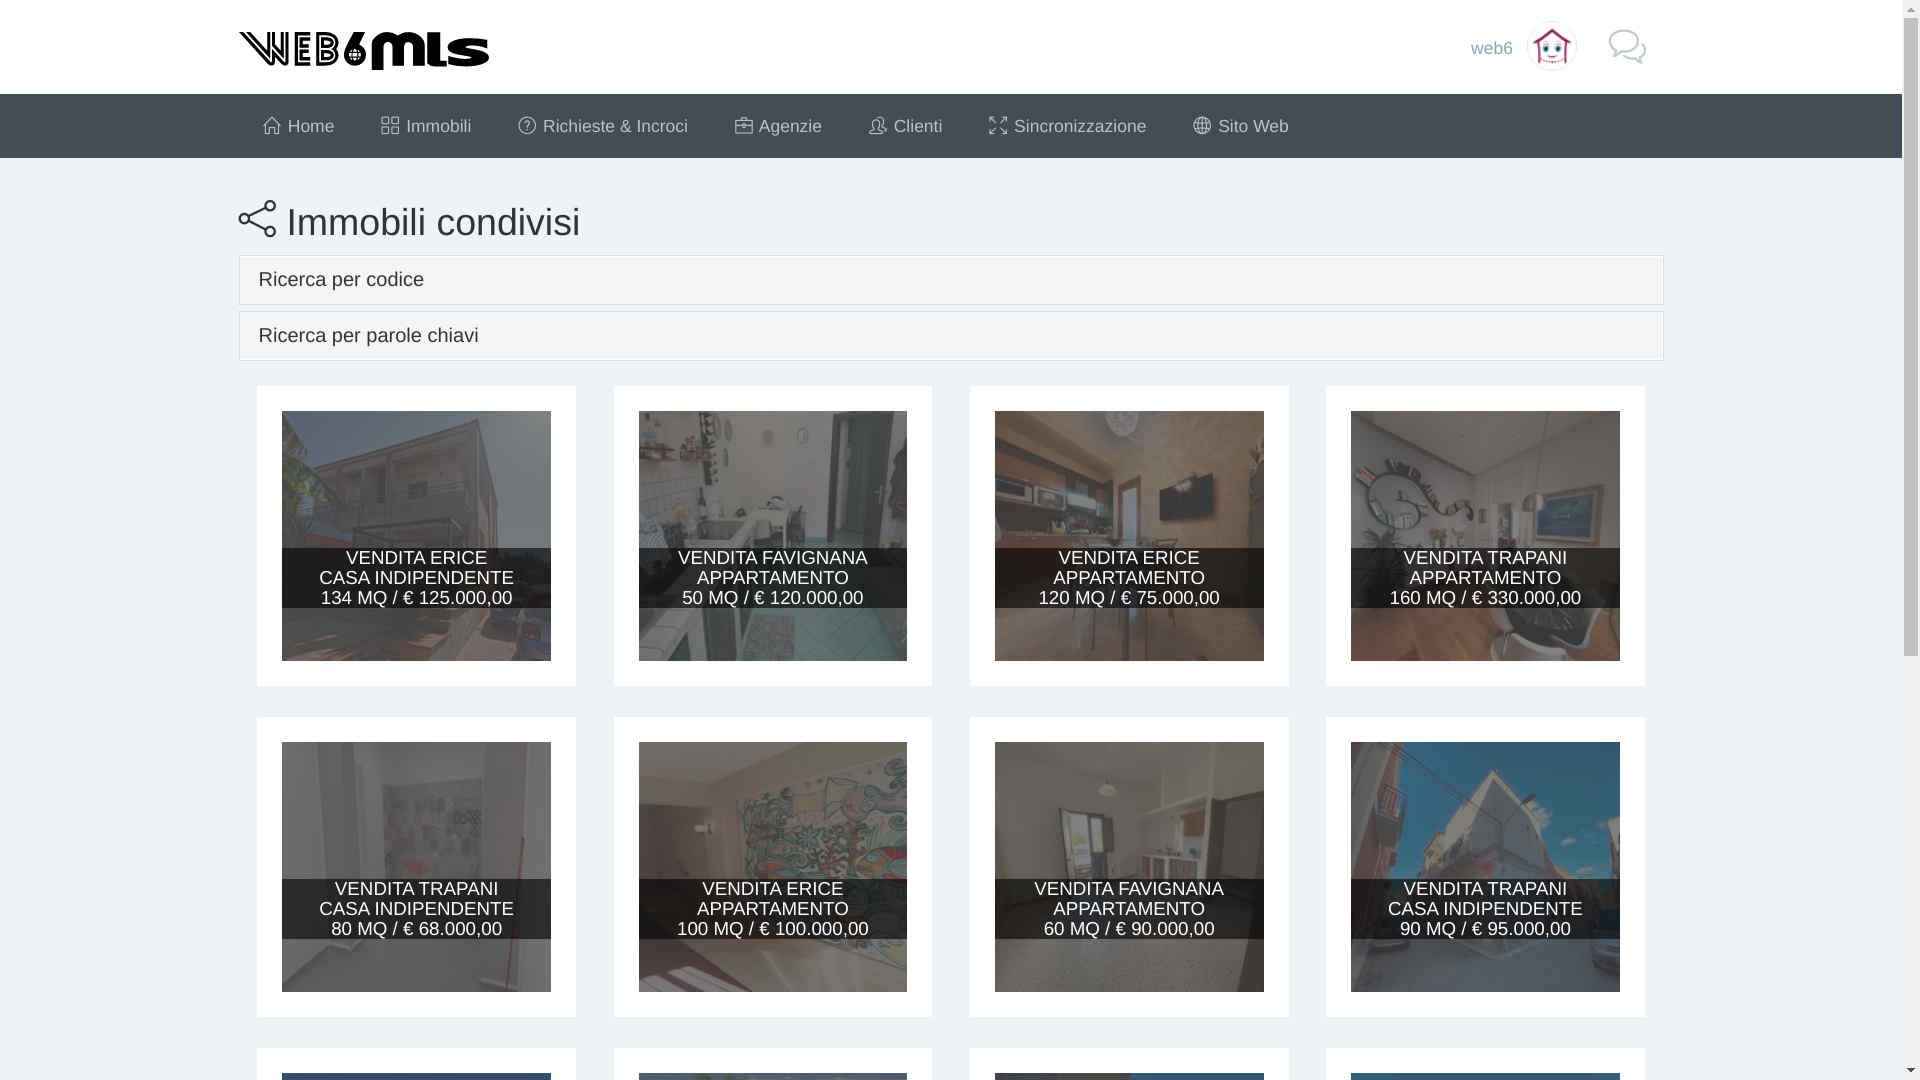Open the Sito Web menu item
This screenshot has height=1080, width=1920.
pos(1240,126)
